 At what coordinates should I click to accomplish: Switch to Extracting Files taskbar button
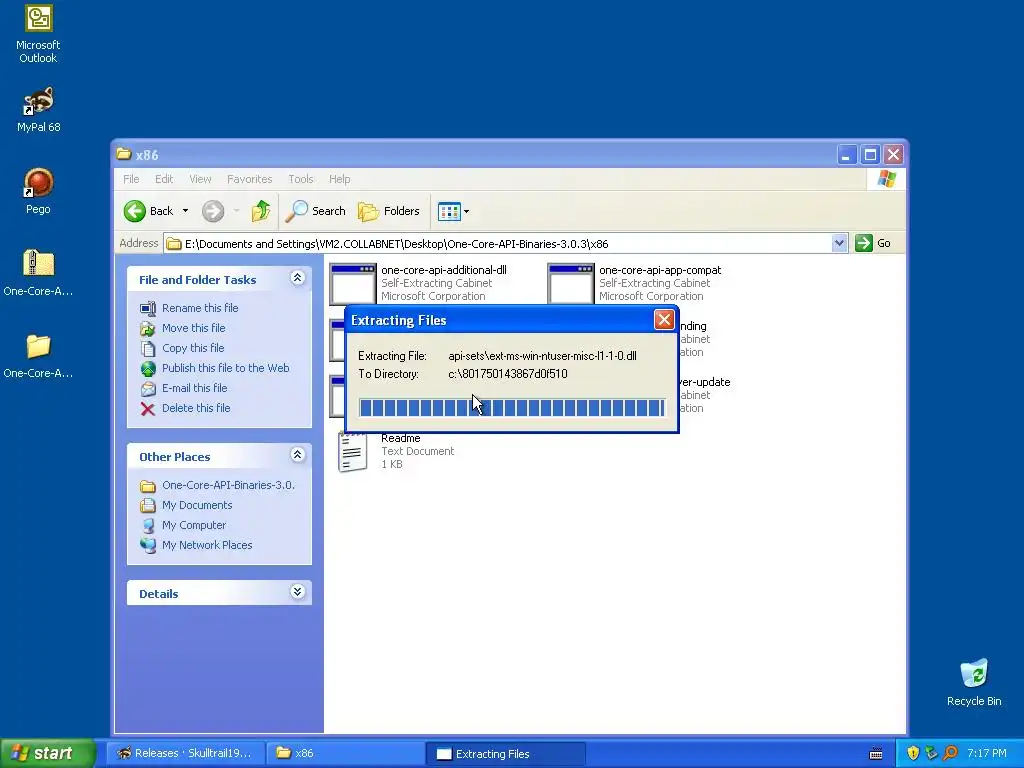(x=505, y=753)
